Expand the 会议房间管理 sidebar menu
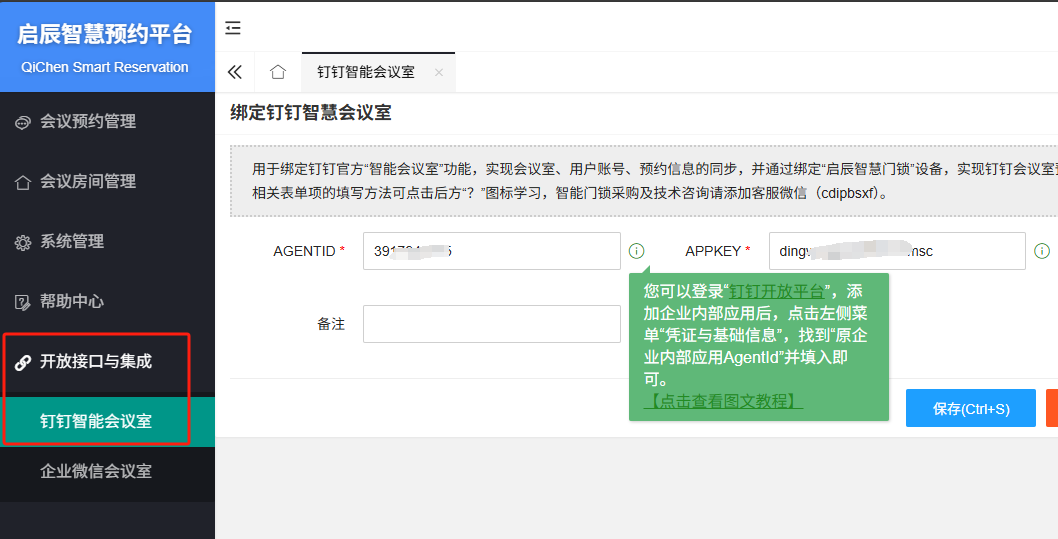Viewport: 1058px width, 539px height. coord(88,181)
